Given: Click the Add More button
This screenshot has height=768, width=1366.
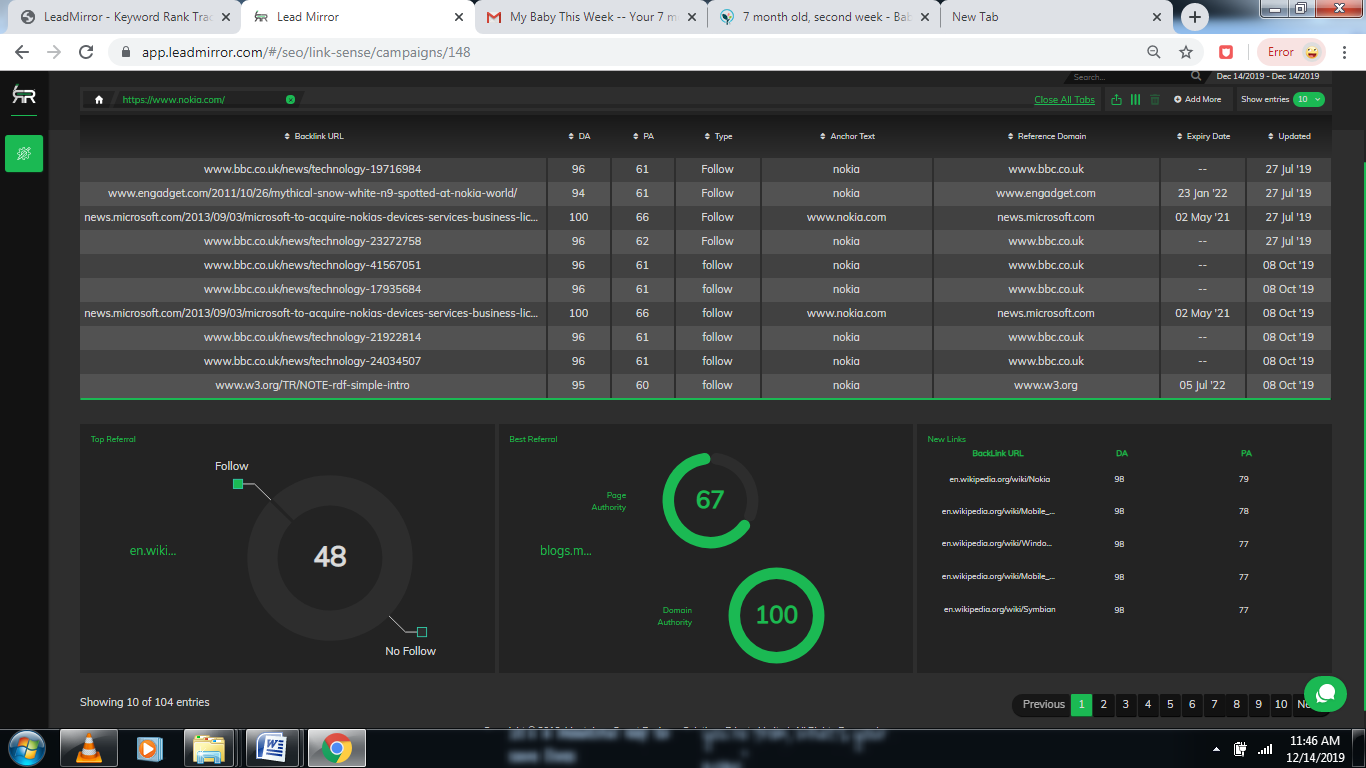Looking at the screenshot, I should click(x=1197, y=99).
